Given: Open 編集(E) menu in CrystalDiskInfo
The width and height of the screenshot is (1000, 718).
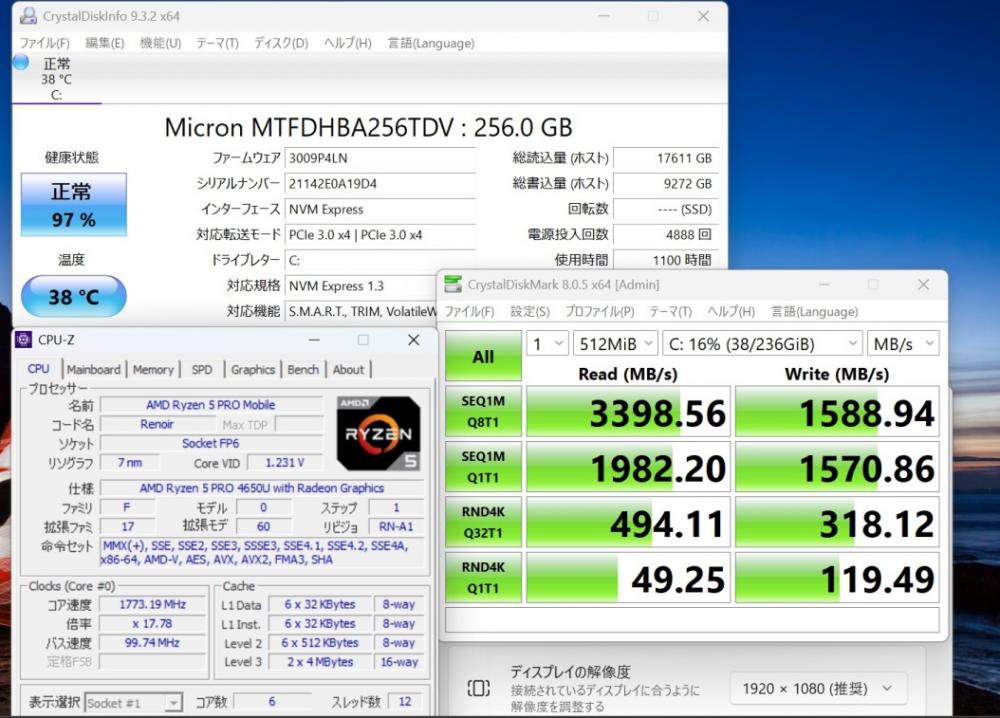Looking at the screenshot, I should [x=105, y=43].
